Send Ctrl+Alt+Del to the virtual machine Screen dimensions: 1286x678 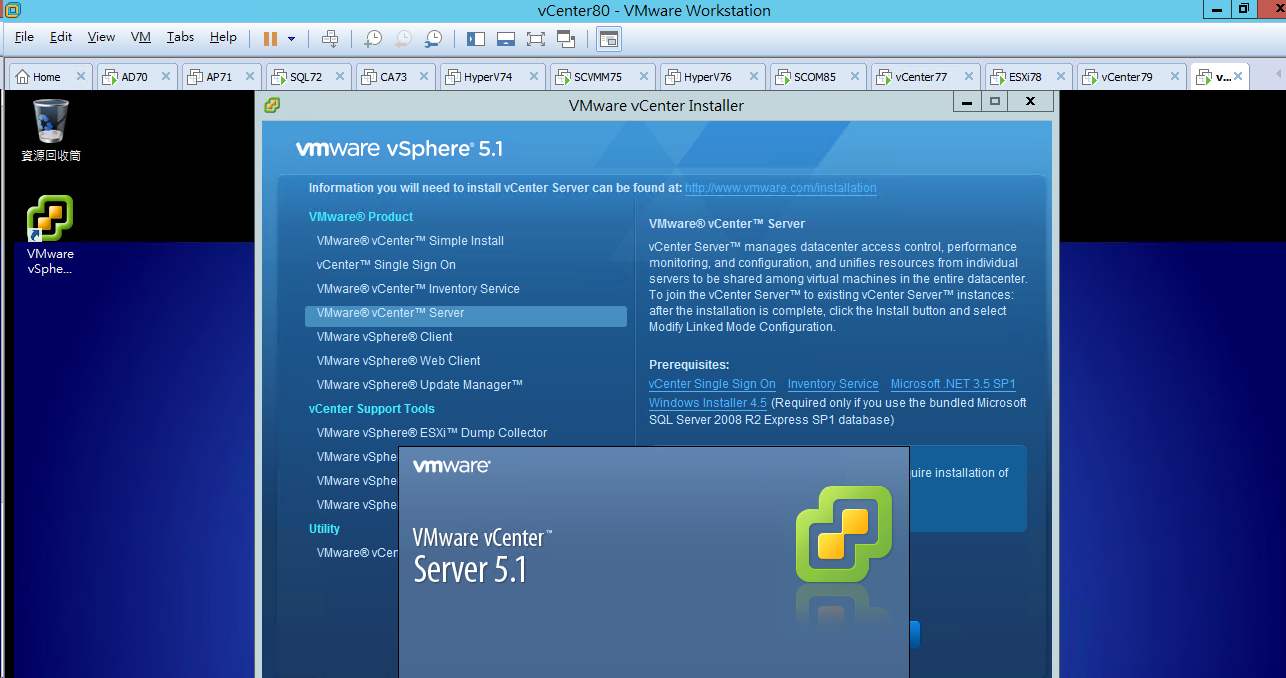point(330,38)
